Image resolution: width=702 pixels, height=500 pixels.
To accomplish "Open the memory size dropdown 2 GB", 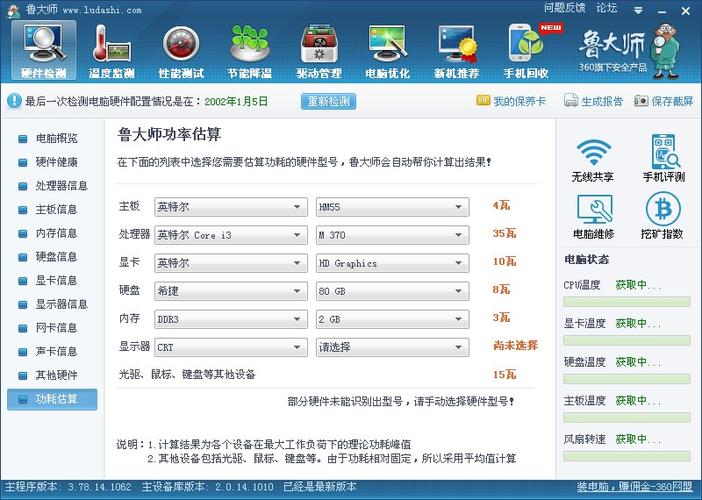I will (x=393, y=319).
